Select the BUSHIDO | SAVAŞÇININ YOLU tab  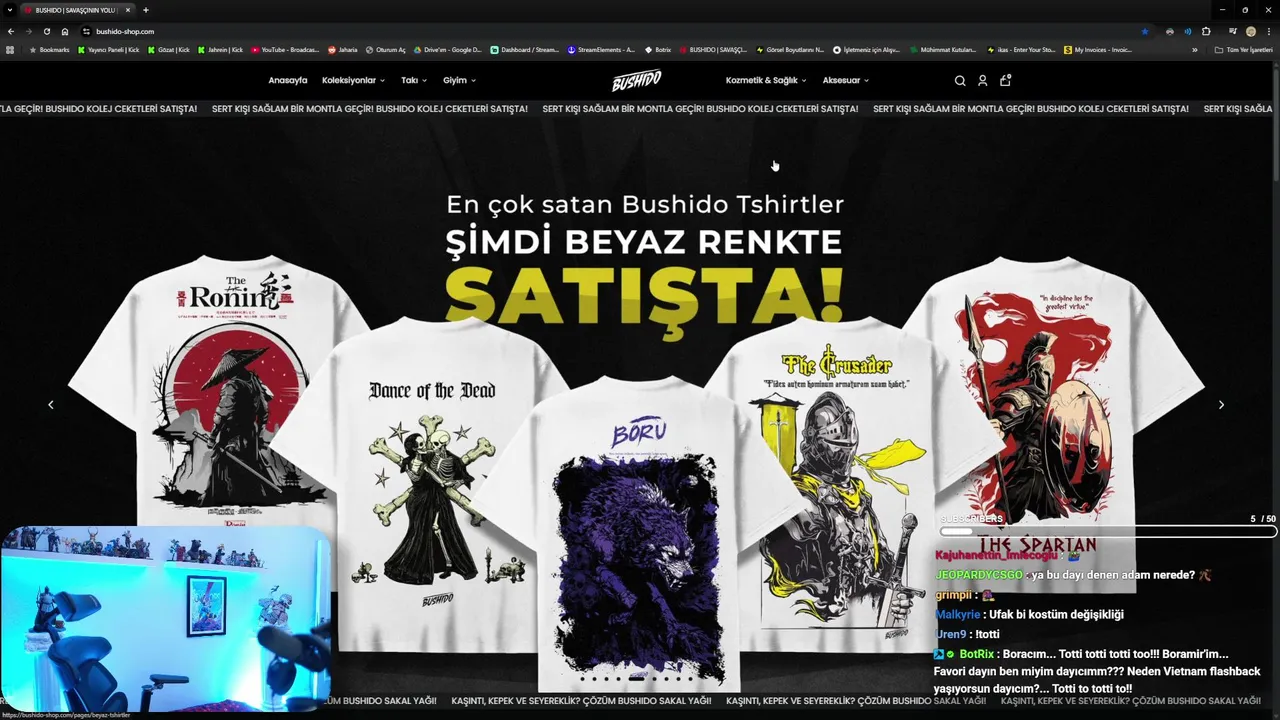(76, 10)
